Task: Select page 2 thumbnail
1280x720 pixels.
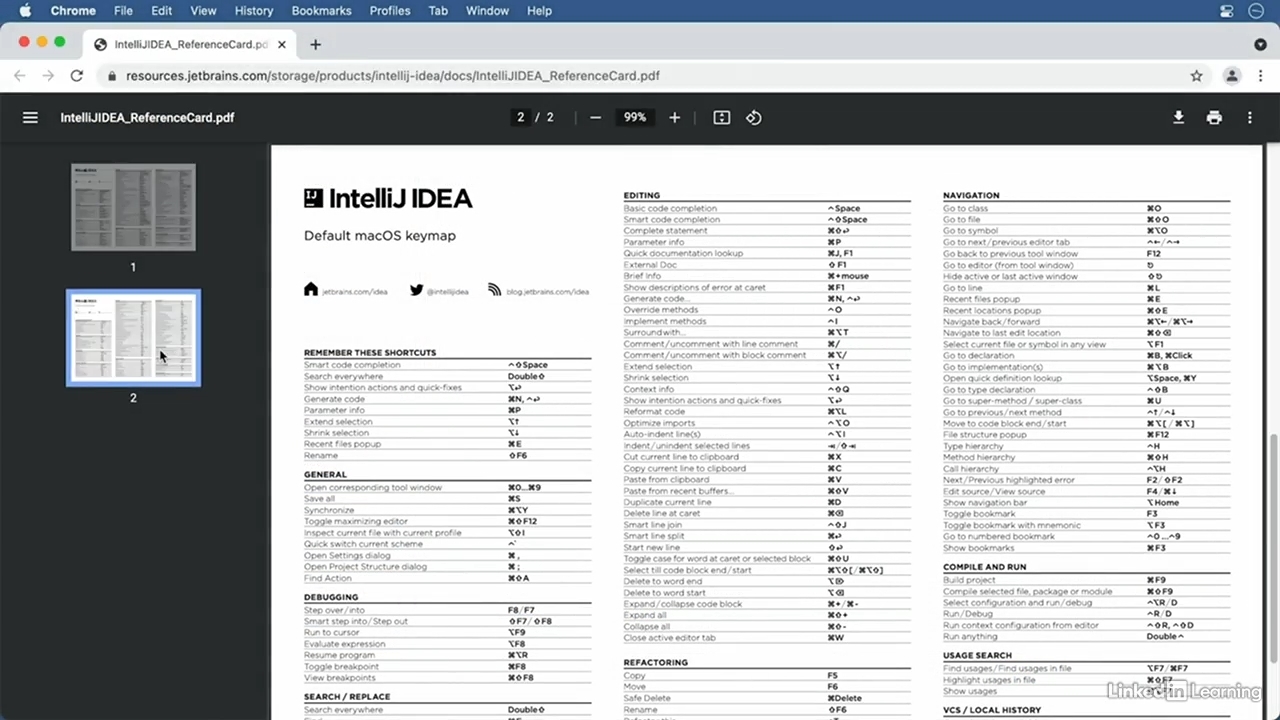Action: pyautogui.click(x=133, y=337)
